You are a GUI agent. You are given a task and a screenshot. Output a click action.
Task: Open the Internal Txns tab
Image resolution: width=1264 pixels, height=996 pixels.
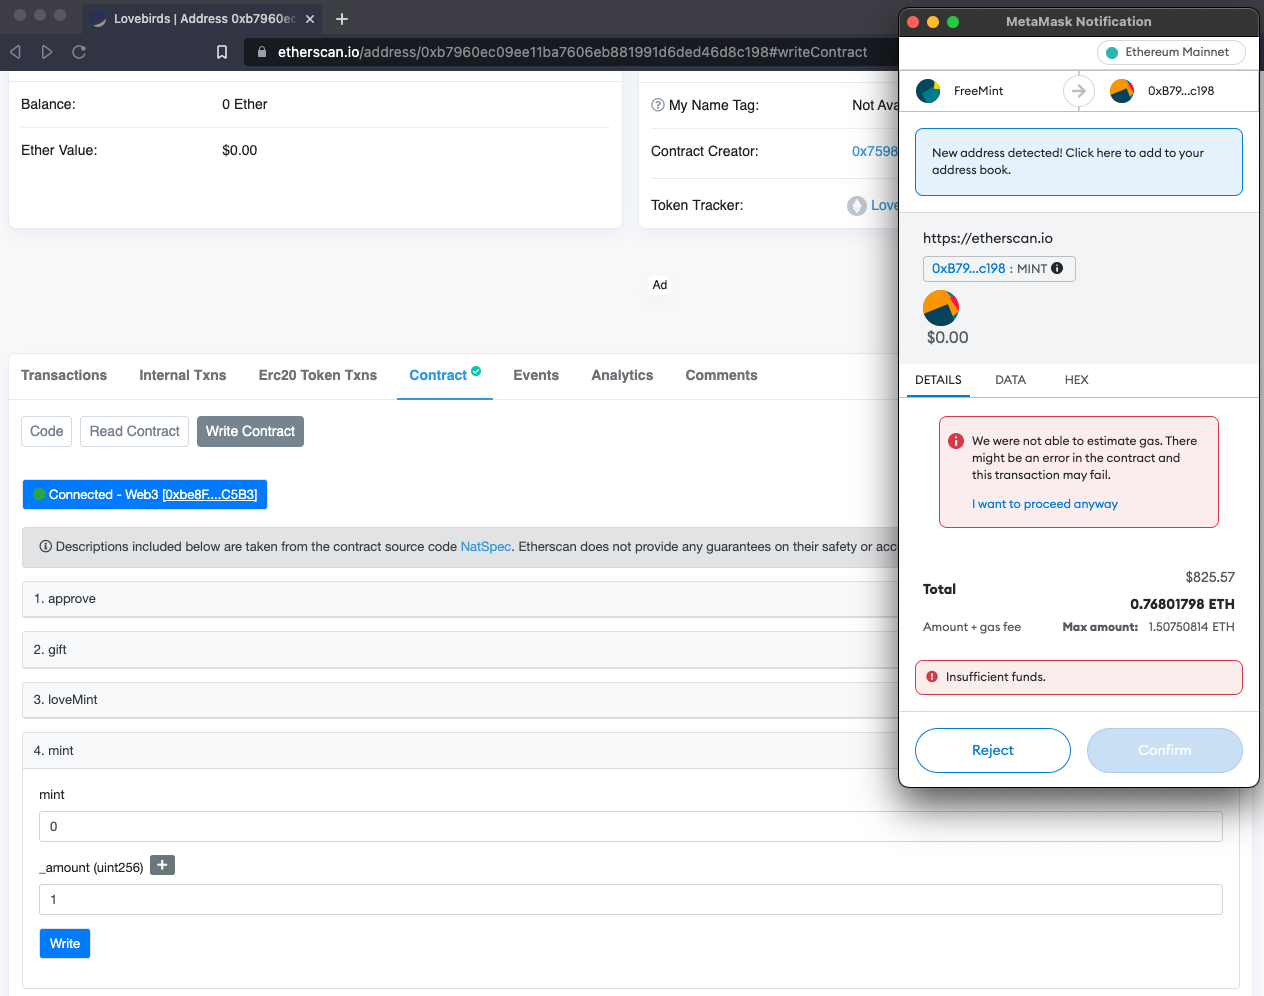pos(183,375)
